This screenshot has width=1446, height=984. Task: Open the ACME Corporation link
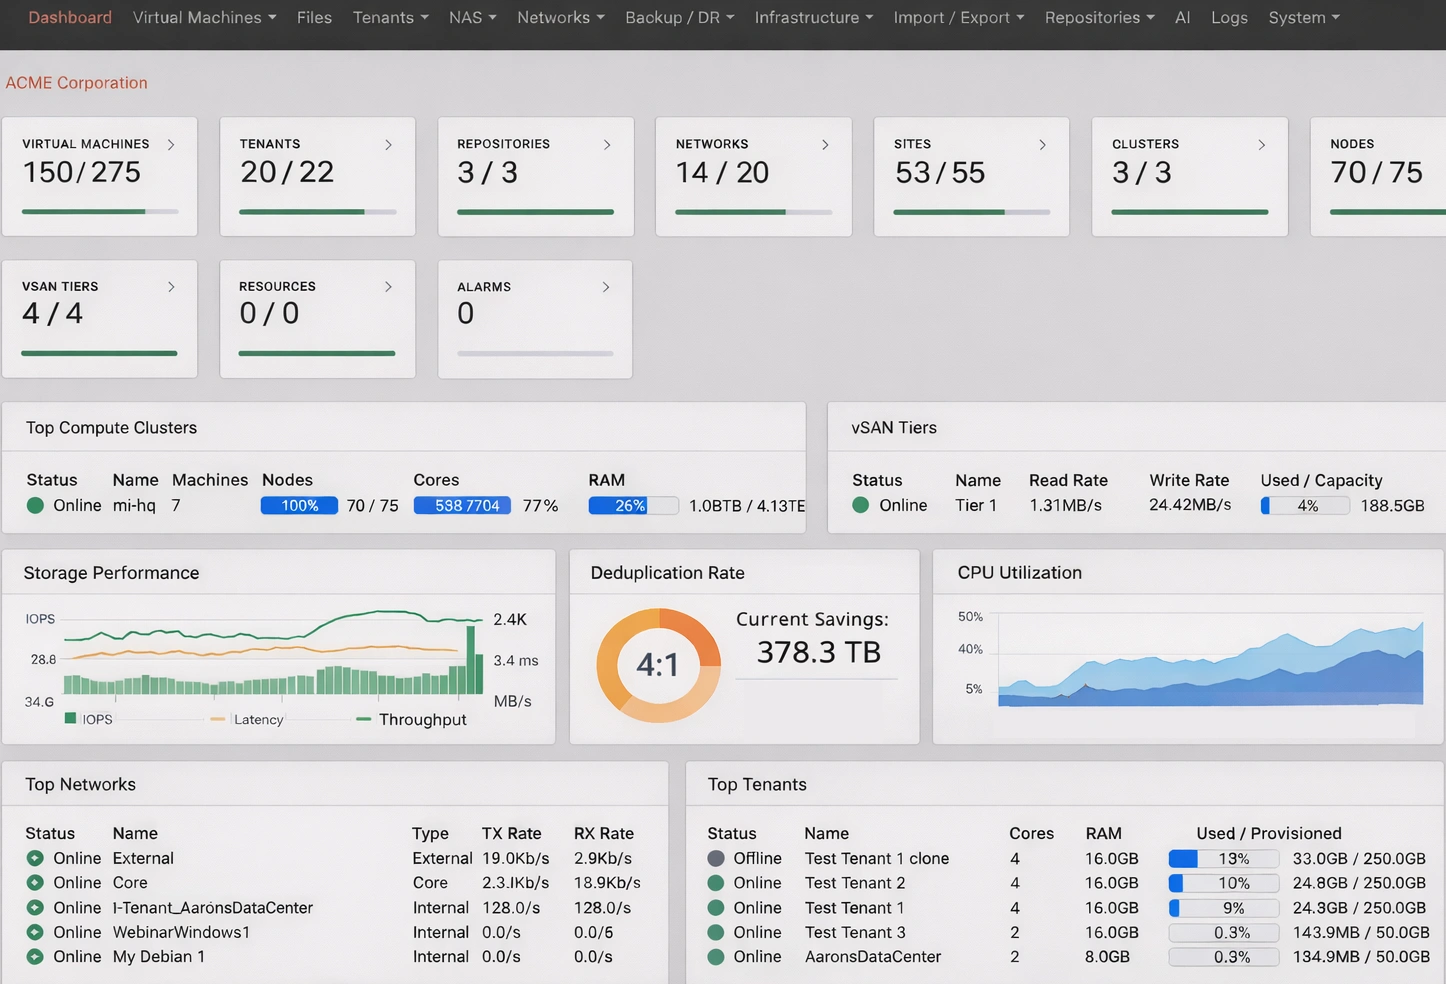click(77, 83)
